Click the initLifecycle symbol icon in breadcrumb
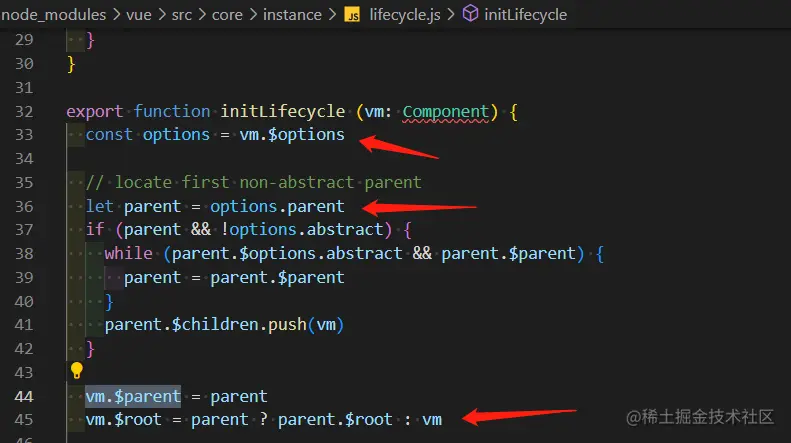The width and height of the screenshot is (791, 443). [x=469, y=15]
